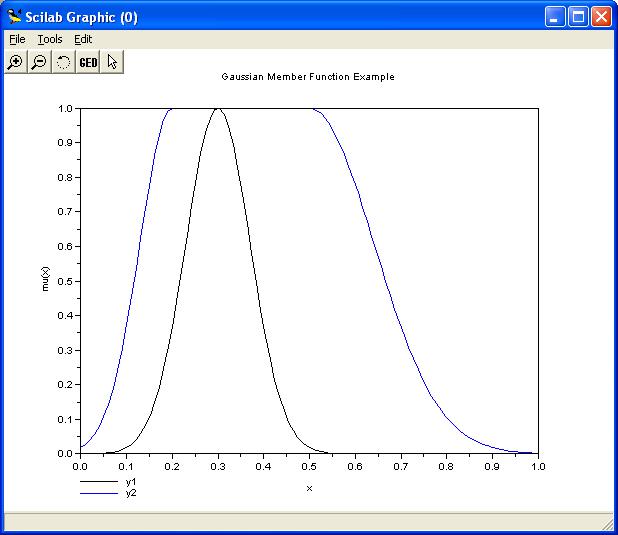Click the peak of the black y1 curve
This screenshot has height=535, width=618.
click(x=218, y=109)
